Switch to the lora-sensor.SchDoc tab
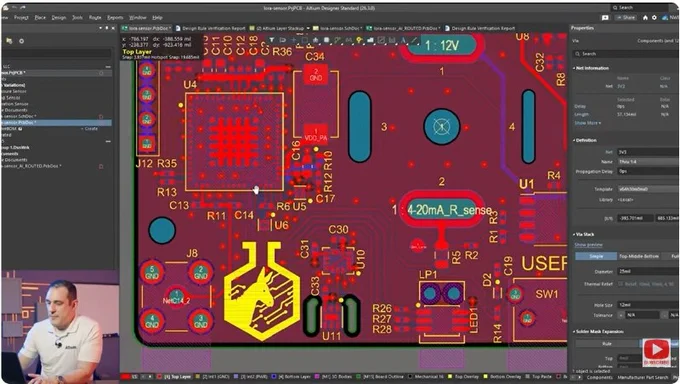 (338, 28)
